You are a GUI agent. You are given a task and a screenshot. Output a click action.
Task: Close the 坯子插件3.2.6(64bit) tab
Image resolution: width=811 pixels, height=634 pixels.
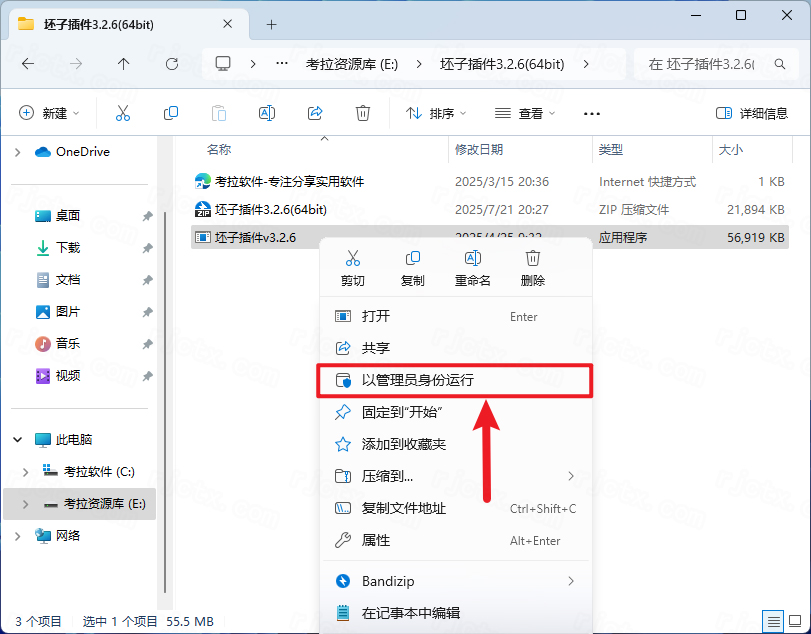click(x=228, y=24)
